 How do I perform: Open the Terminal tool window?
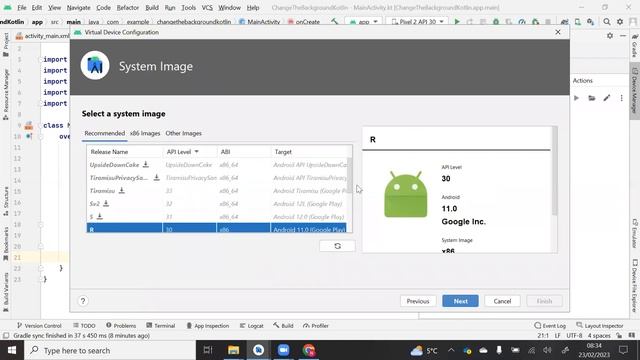160,326
